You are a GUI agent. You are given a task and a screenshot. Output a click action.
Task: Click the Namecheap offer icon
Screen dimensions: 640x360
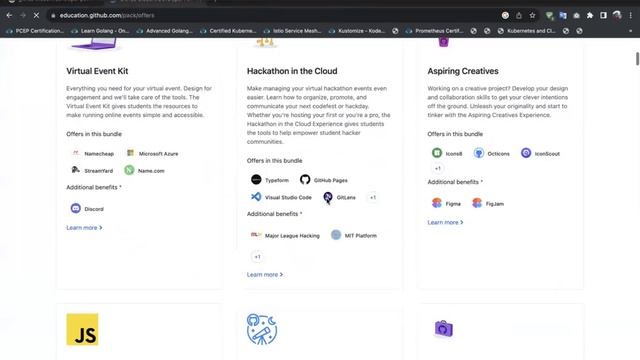(76, 153)
